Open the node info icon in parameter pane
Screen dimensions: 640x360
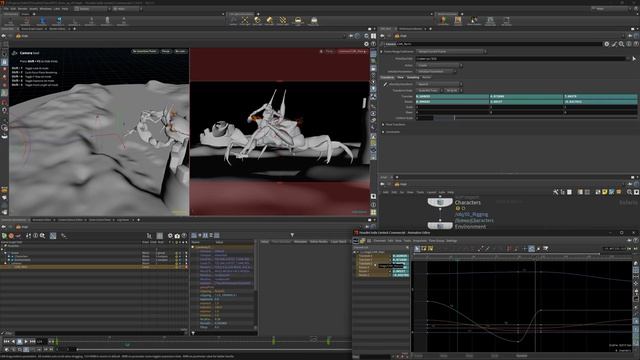click(x=629, y=44)
